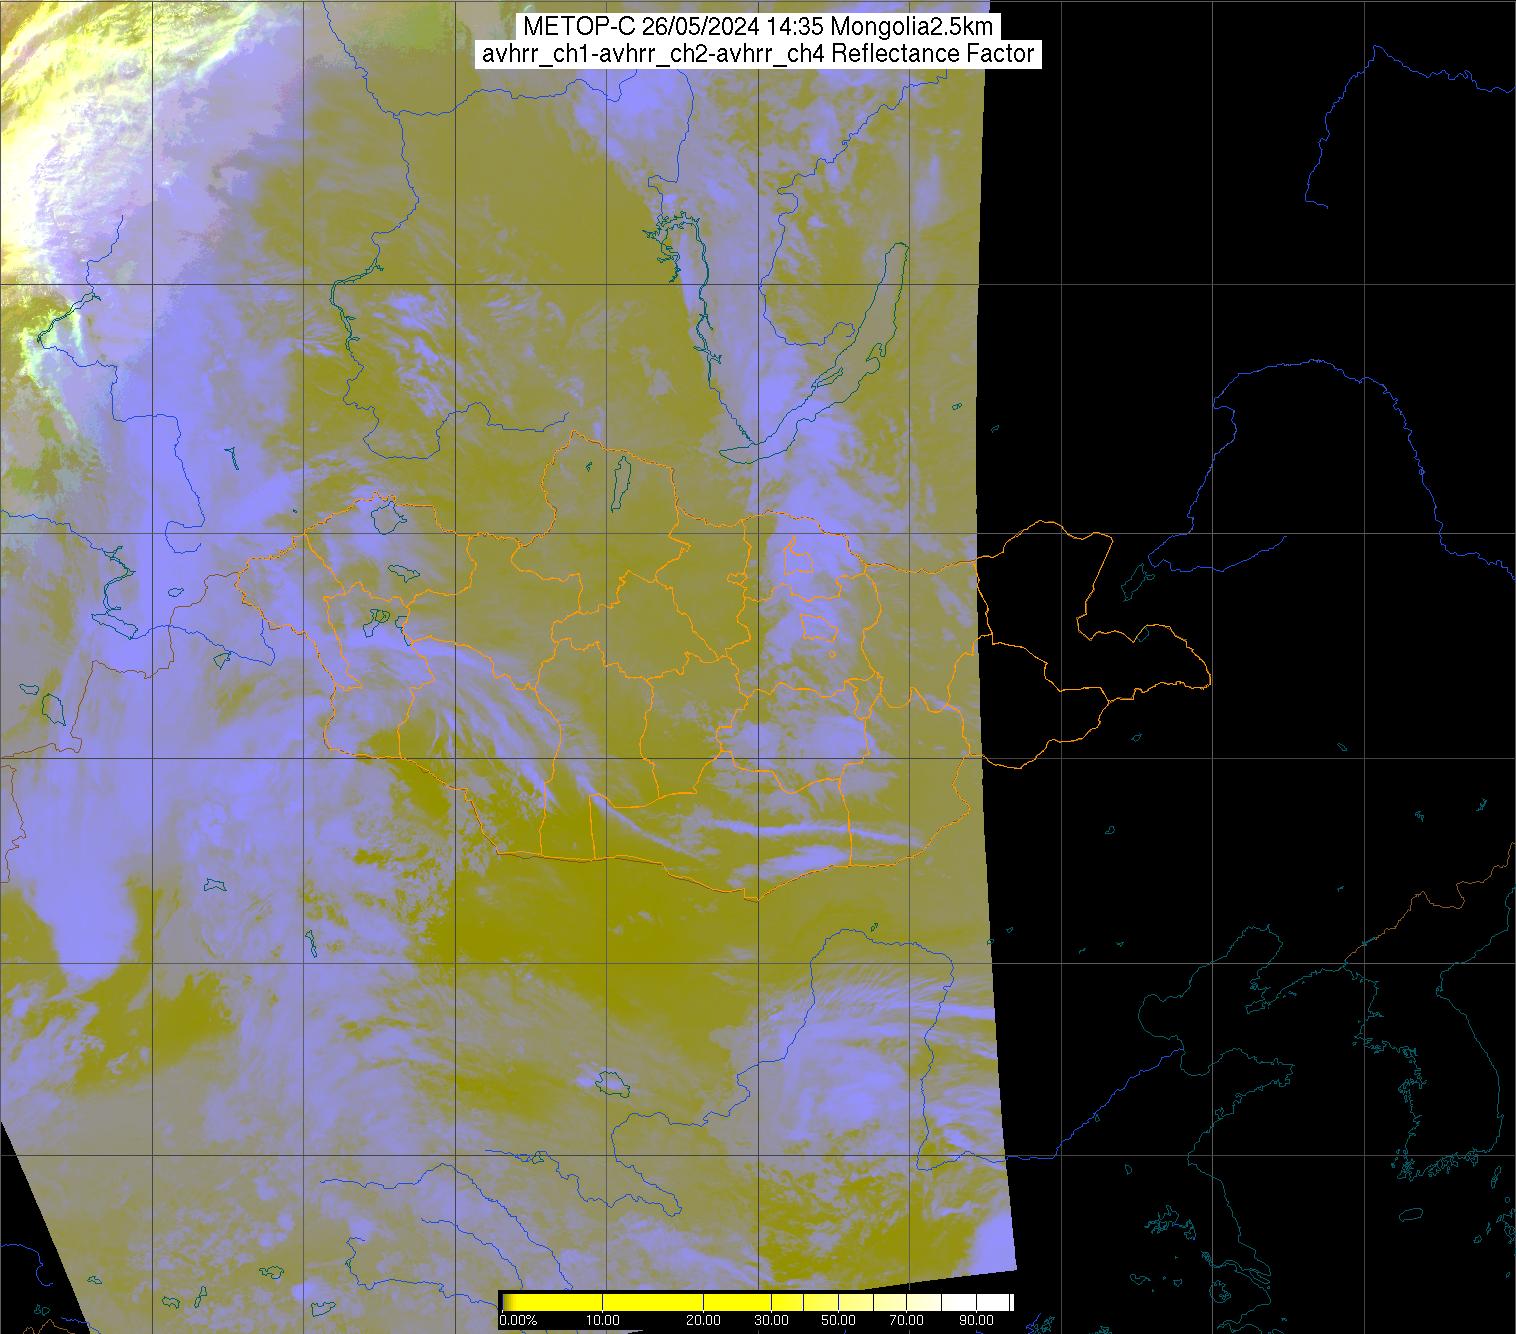Image resolution: width=1516 pixels, height=1334 pixels.
Task: Click the METOP-C 26/05/2024 14:35 title line
Action: [x=756, y=27]
